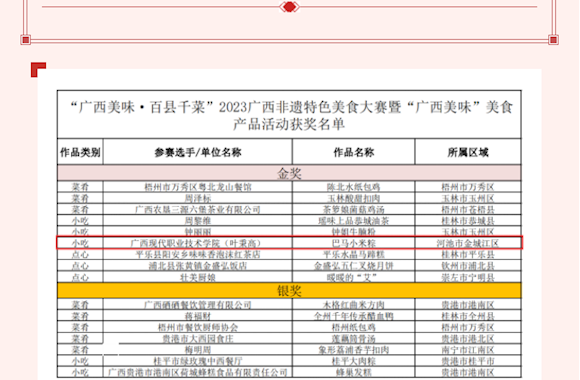
Task: Select the '作品类别' column header
Action: coord(80,152)
